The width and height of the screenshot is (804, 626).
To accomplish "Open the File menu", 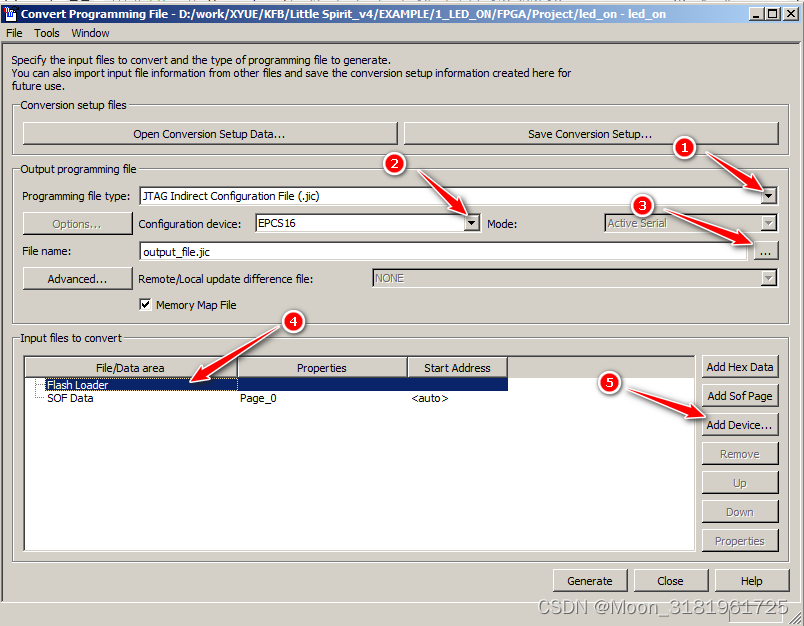I will click(14, 33).
